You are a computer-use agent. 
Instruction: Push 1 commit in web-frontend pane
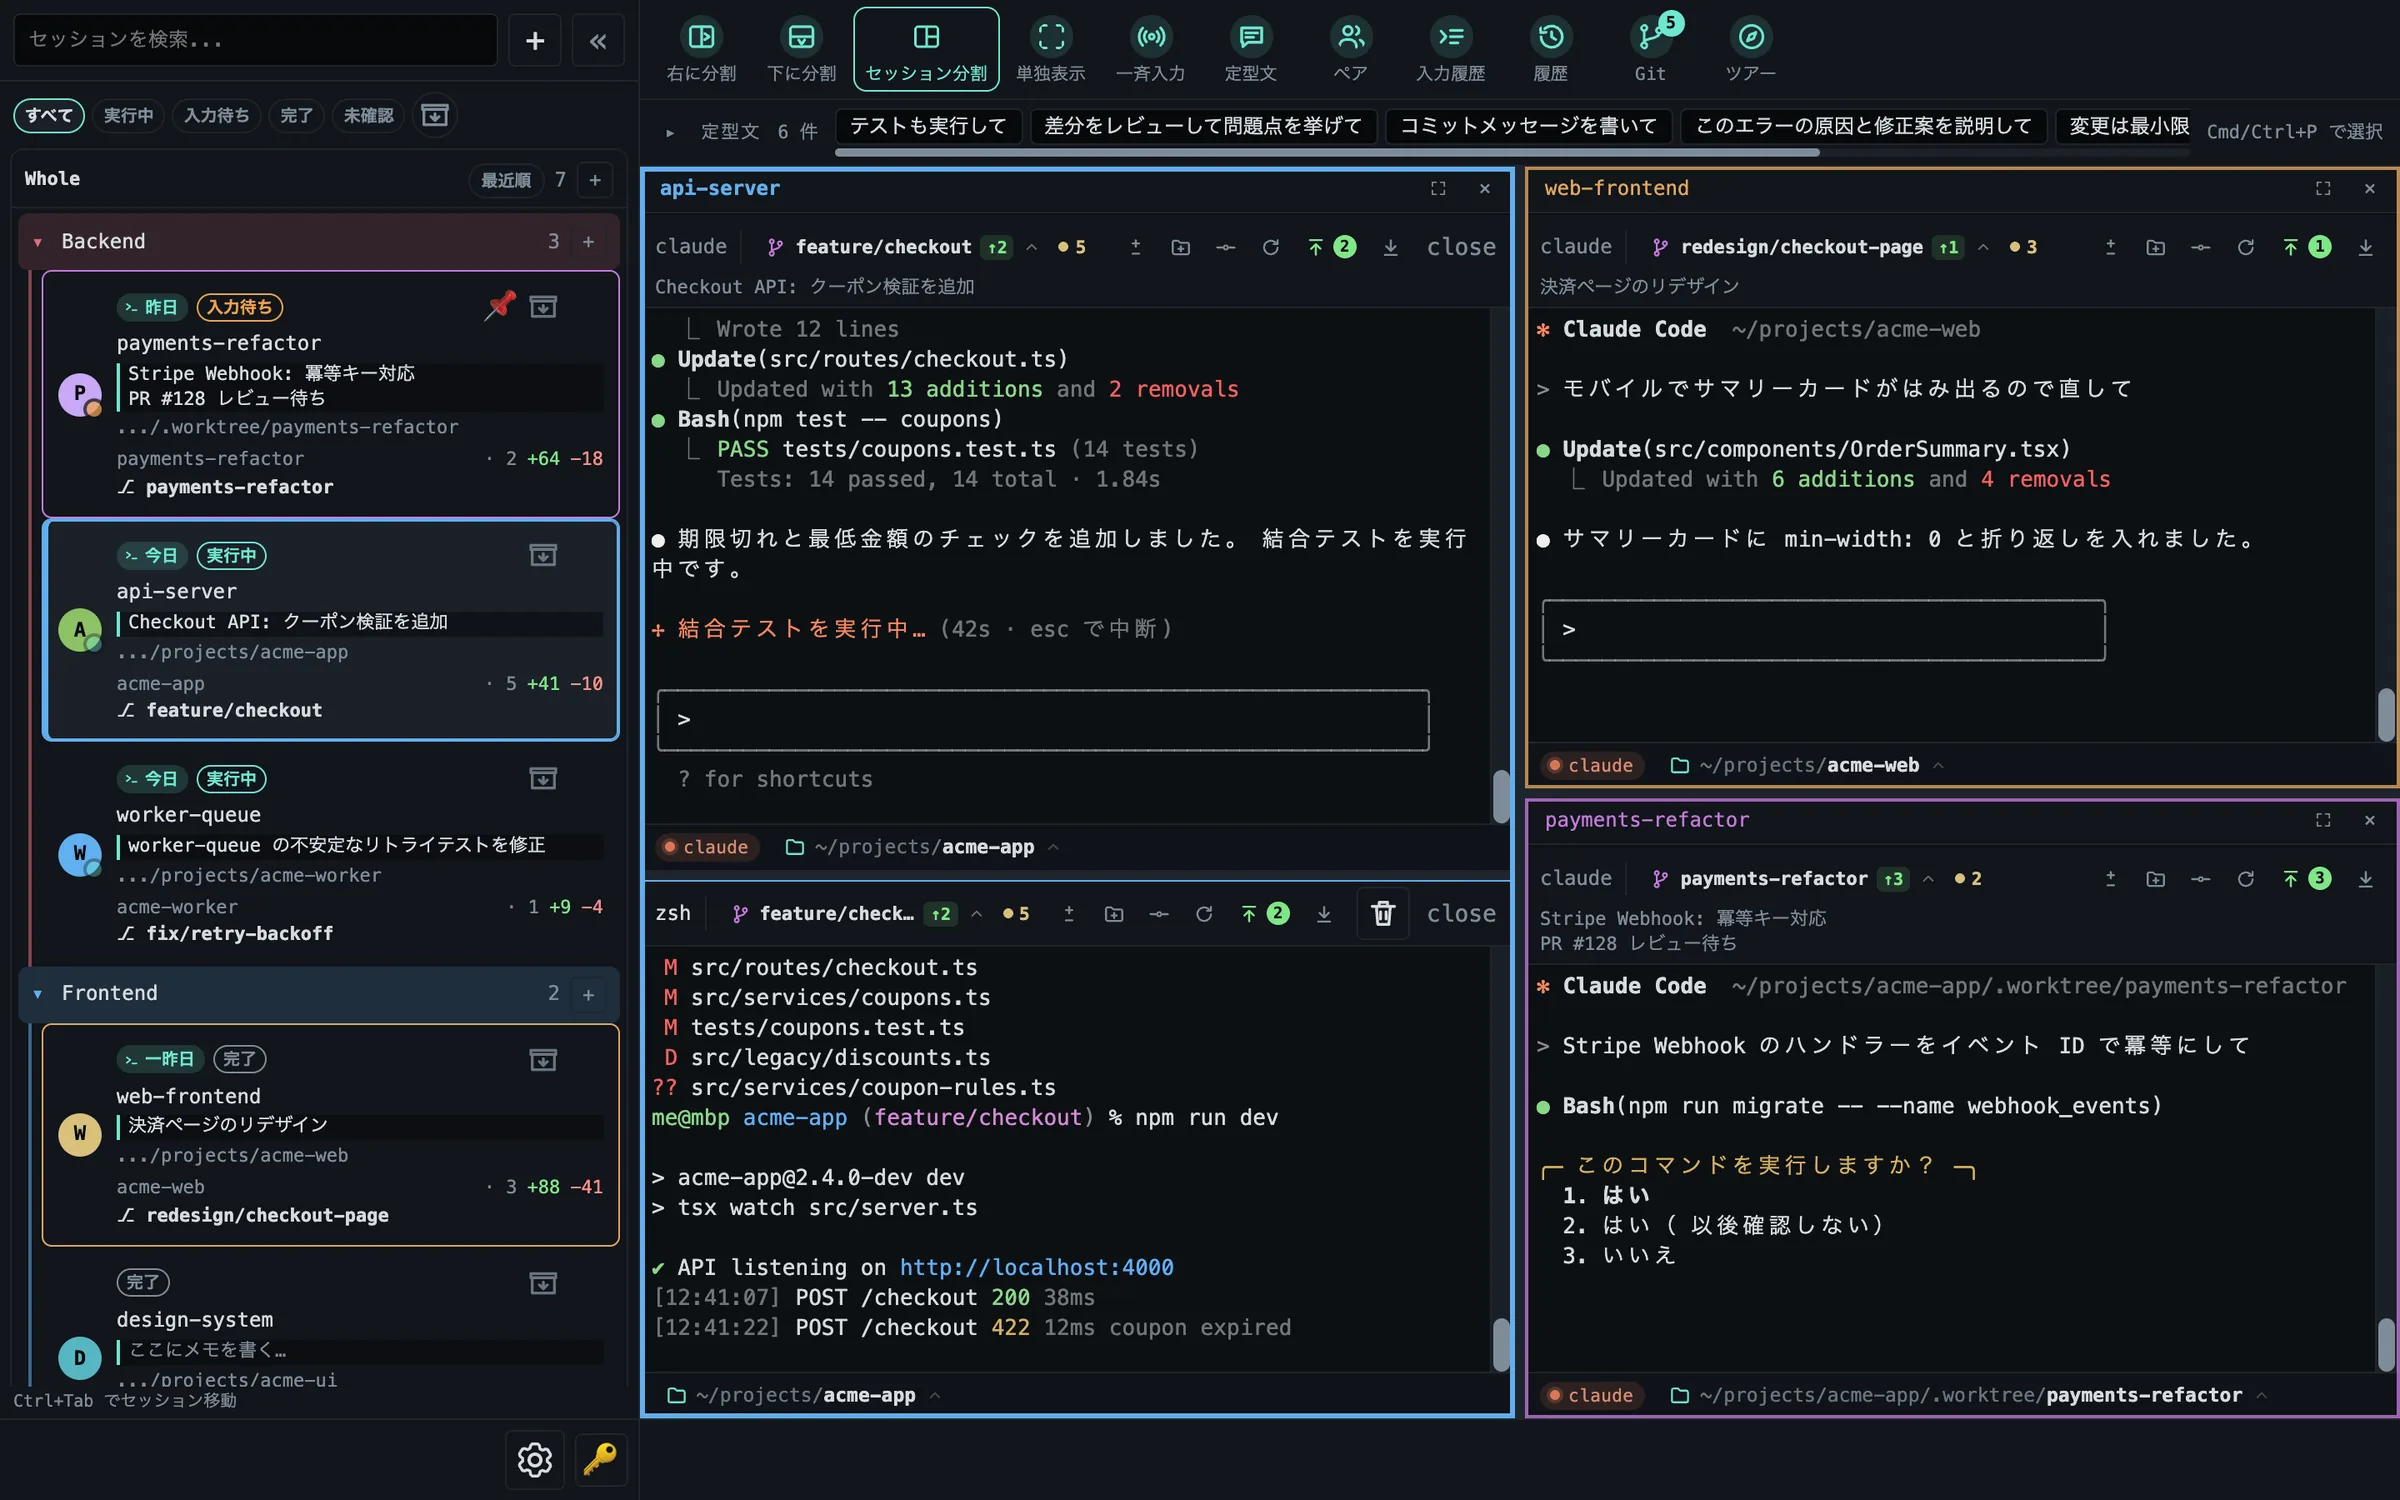tap(2308, 247)
